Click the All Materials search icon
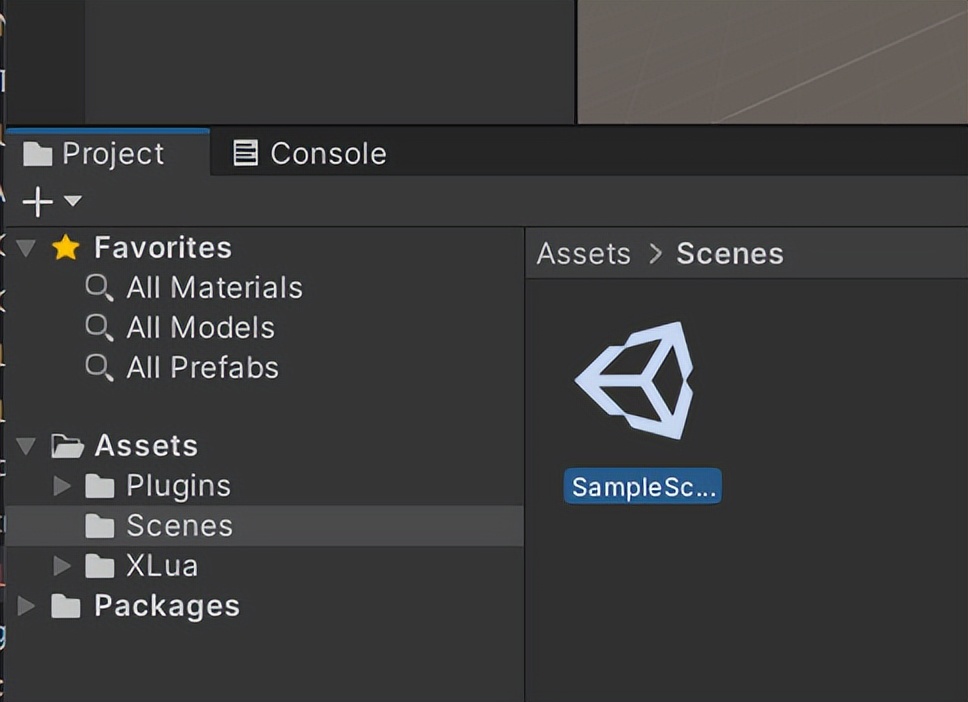968x702 pixels. point(99,288)
